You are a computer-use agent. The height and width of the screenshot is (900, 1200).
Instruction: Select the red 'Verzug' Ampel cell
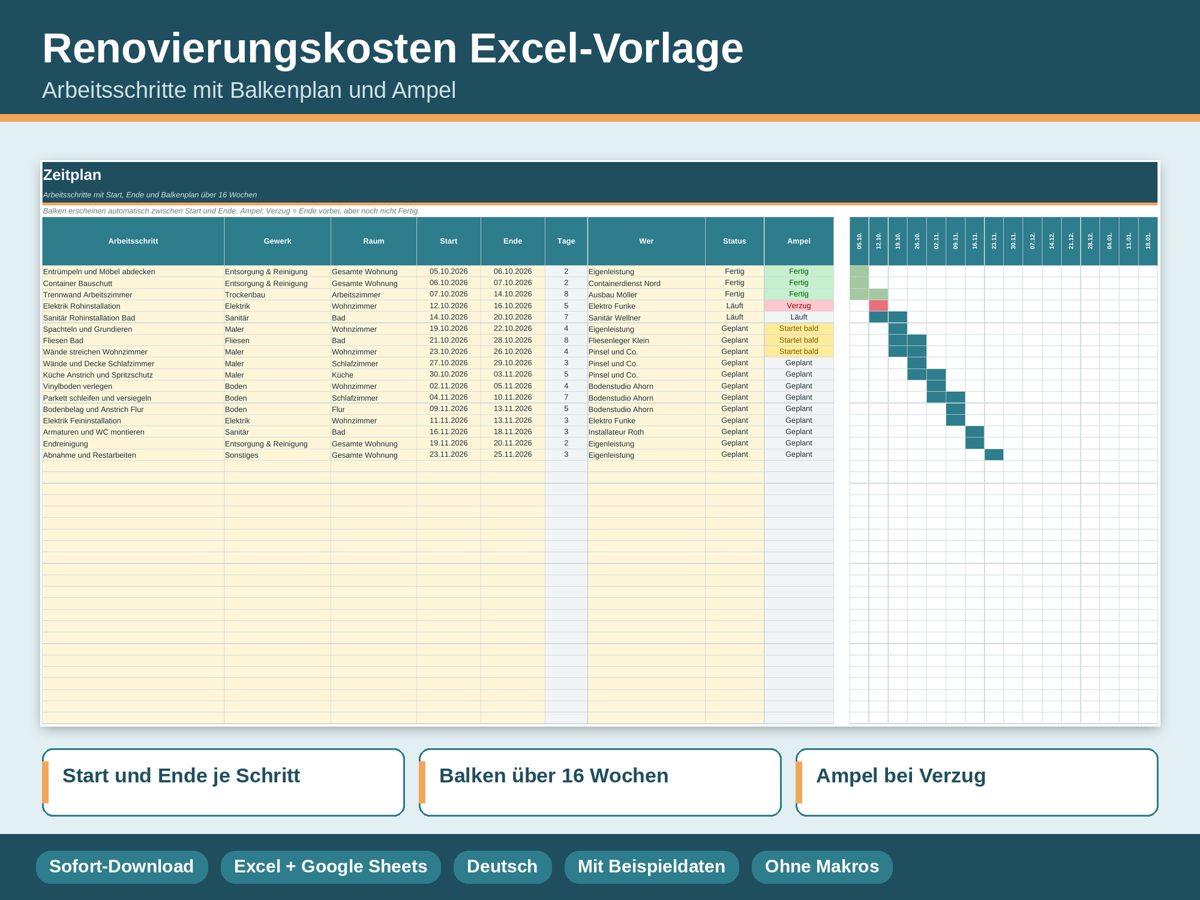click(x=799, y=306)
